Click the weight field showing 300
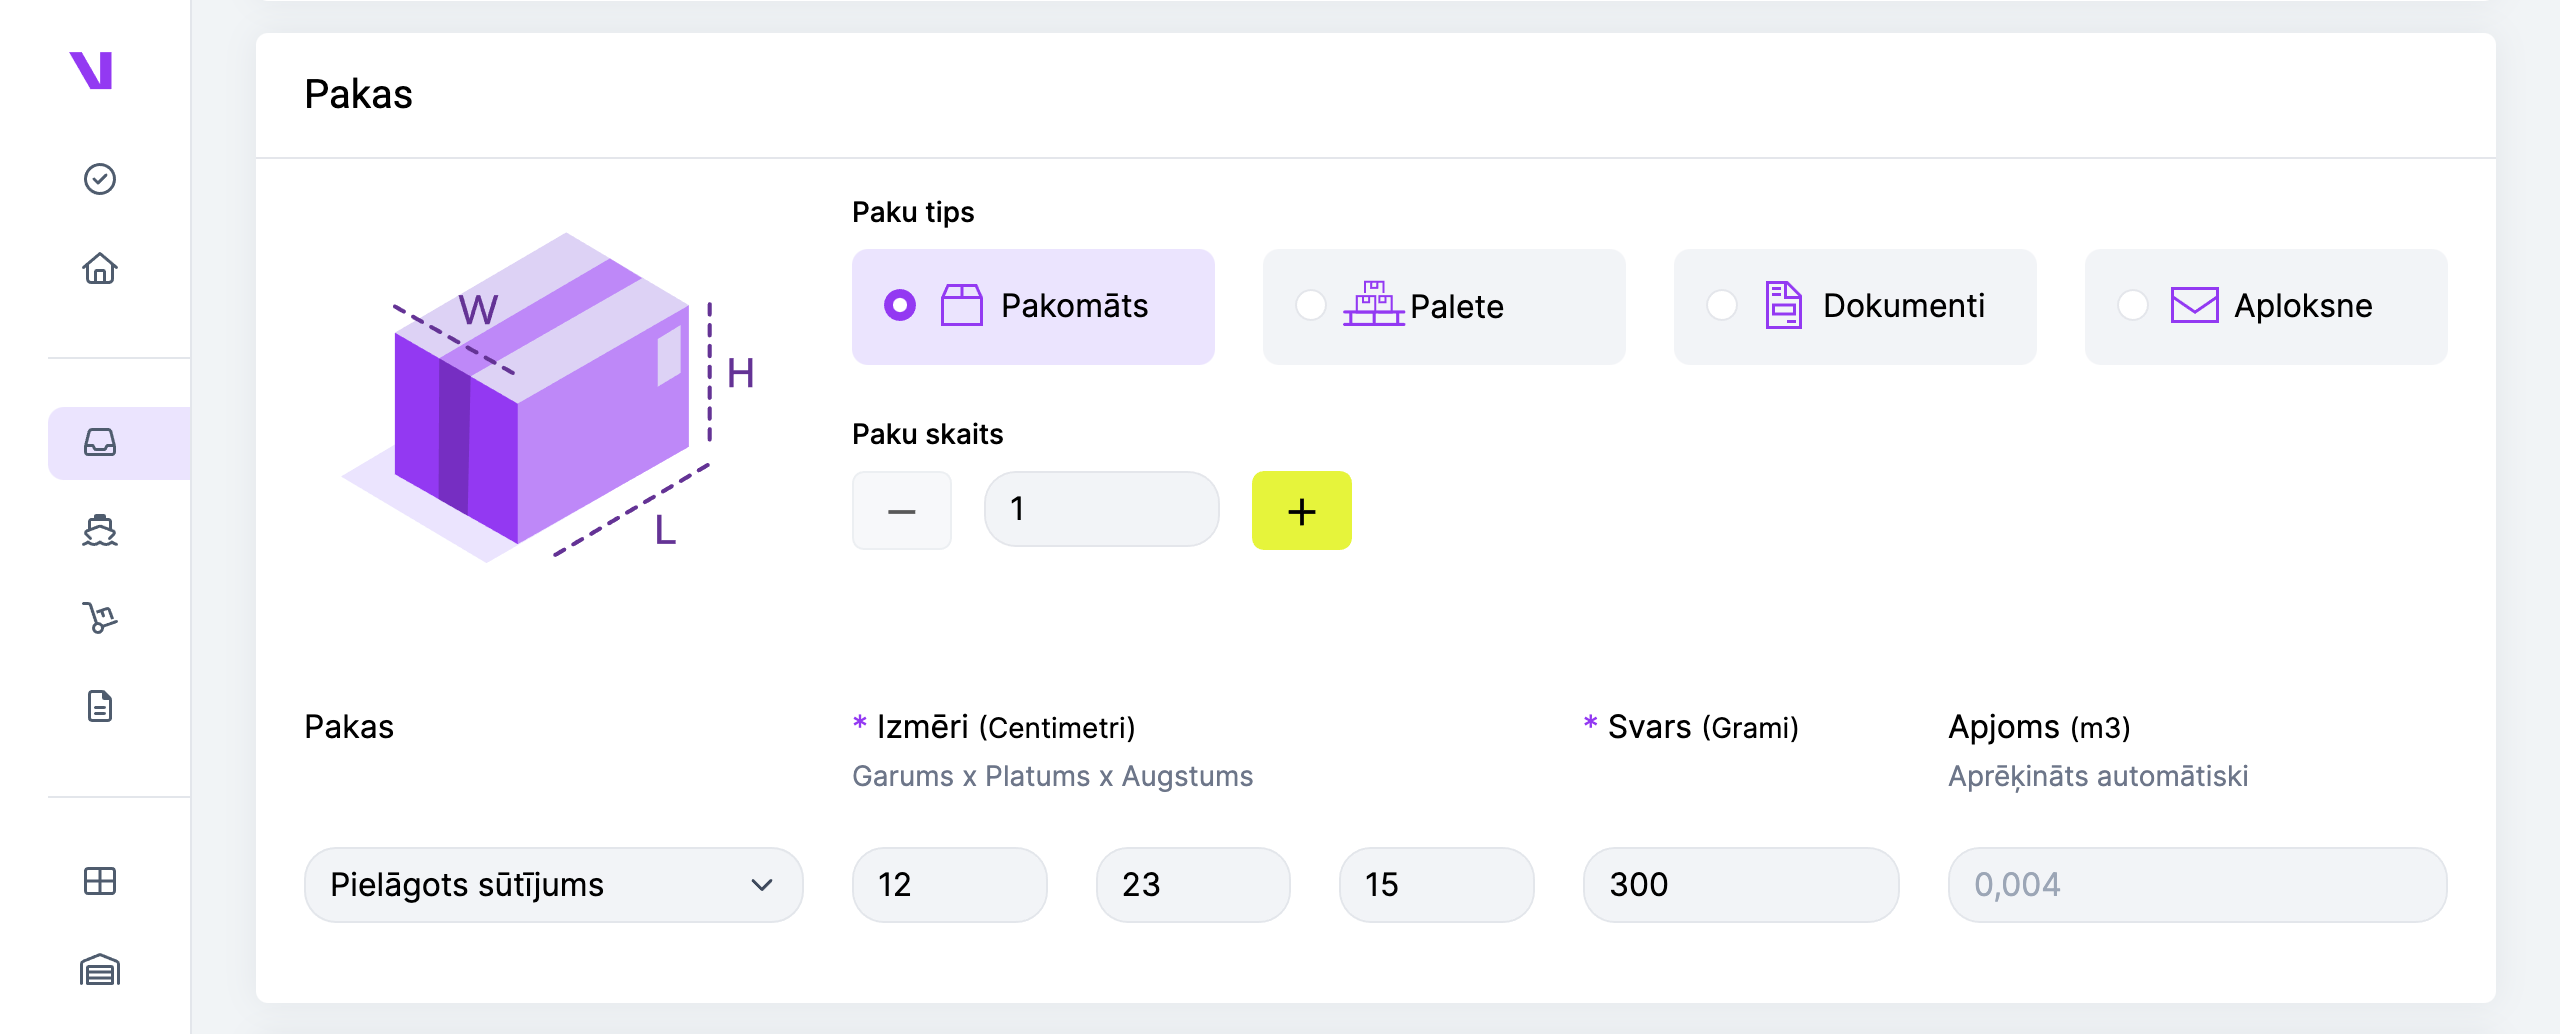 point(1741,885)
